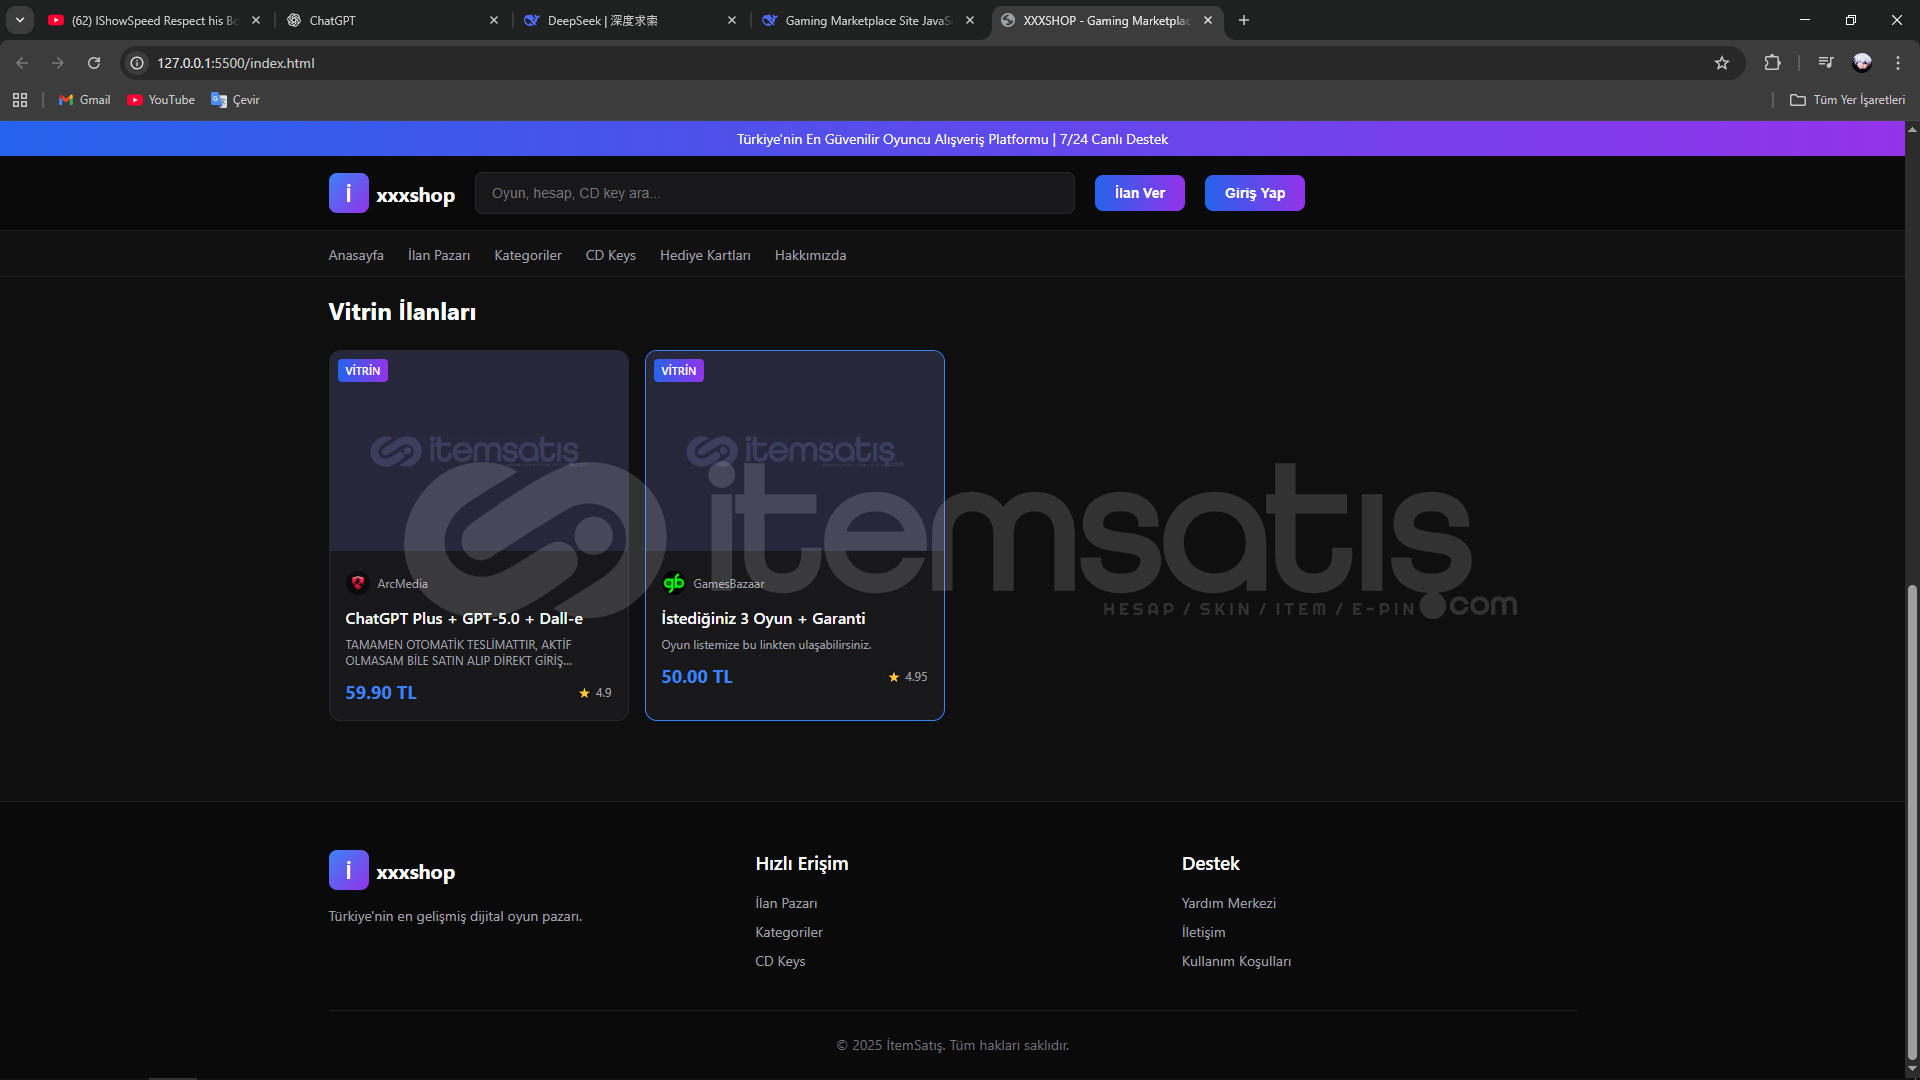The height and width of the screenshot is (1080, 1920).
Task: Click the xxxshop logo icon in header
Action: [x=348, y=193]
